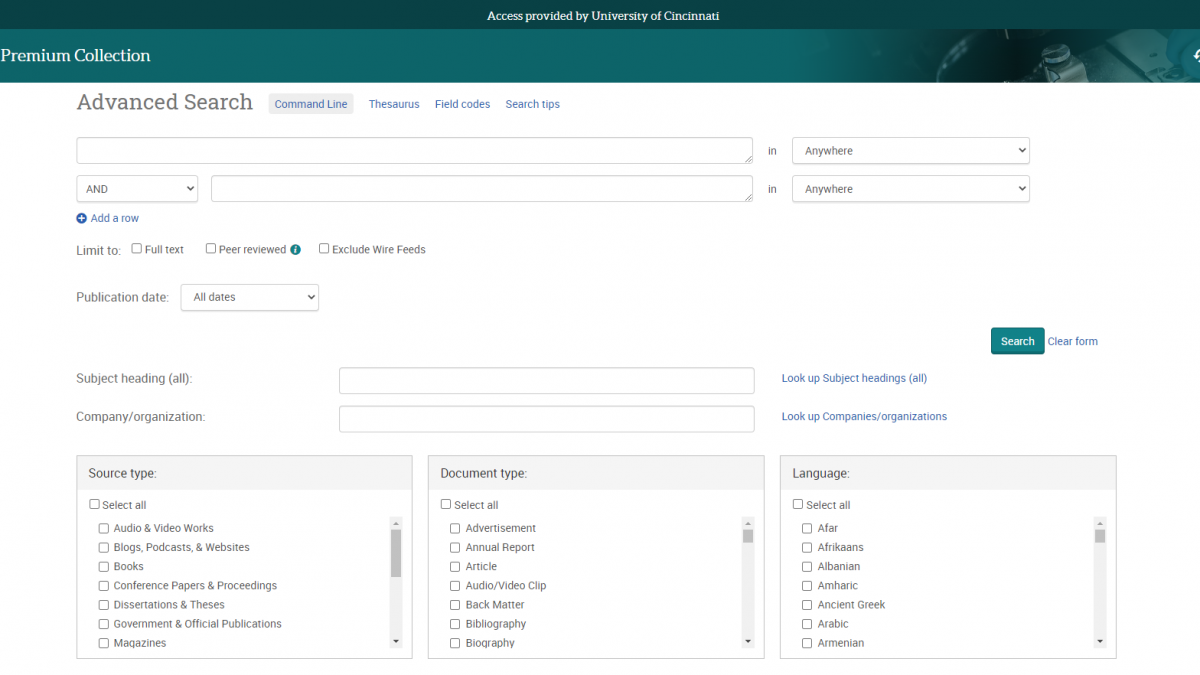This screenshot has width=1200, height=675.
Task: Click the Subject heading (all) input field
Action: click(x=546, y=381)
